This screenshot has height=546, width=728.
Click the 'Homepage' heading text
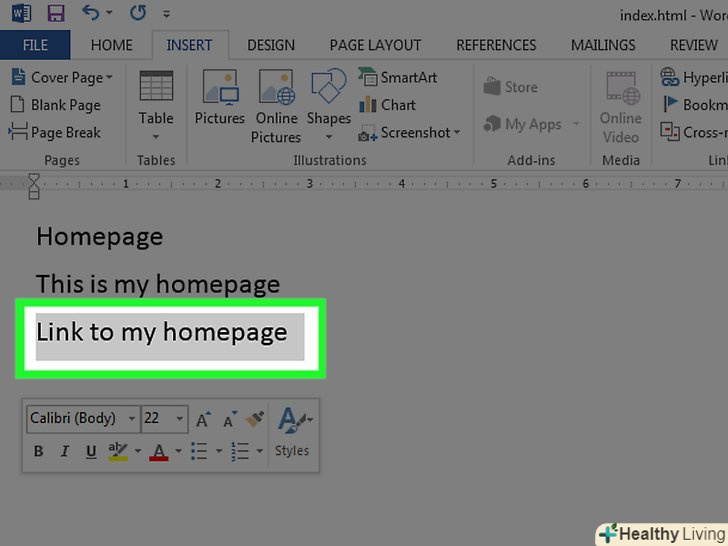point(100,237)
